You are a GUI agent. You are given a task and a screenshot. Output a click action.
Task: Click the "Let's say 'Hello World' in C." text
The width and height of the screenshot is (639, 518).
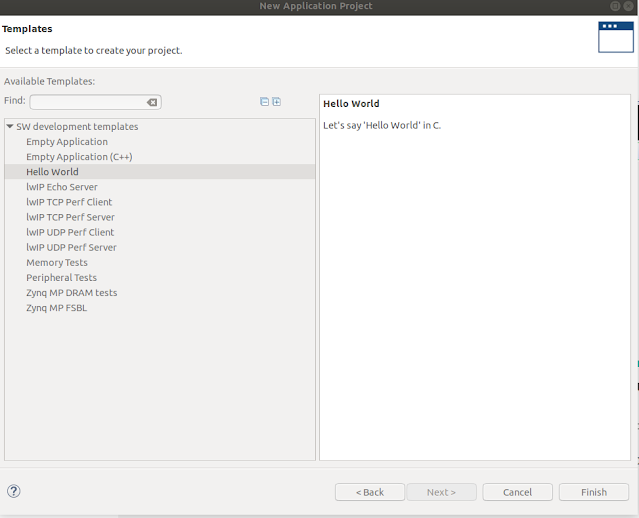pos(382,125)
